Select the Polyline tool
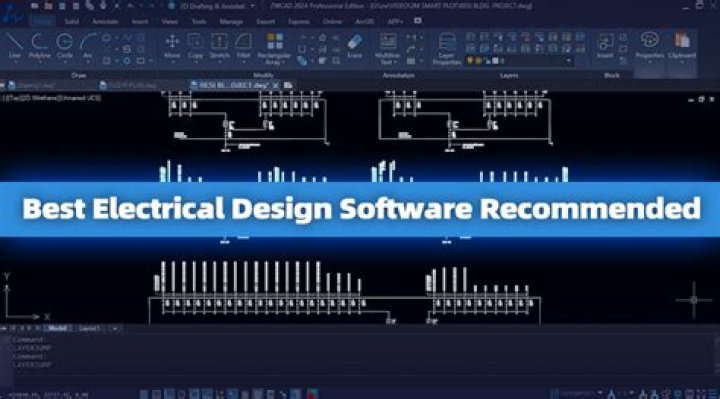This screenshot has height=399, width=720. point(39,46)
